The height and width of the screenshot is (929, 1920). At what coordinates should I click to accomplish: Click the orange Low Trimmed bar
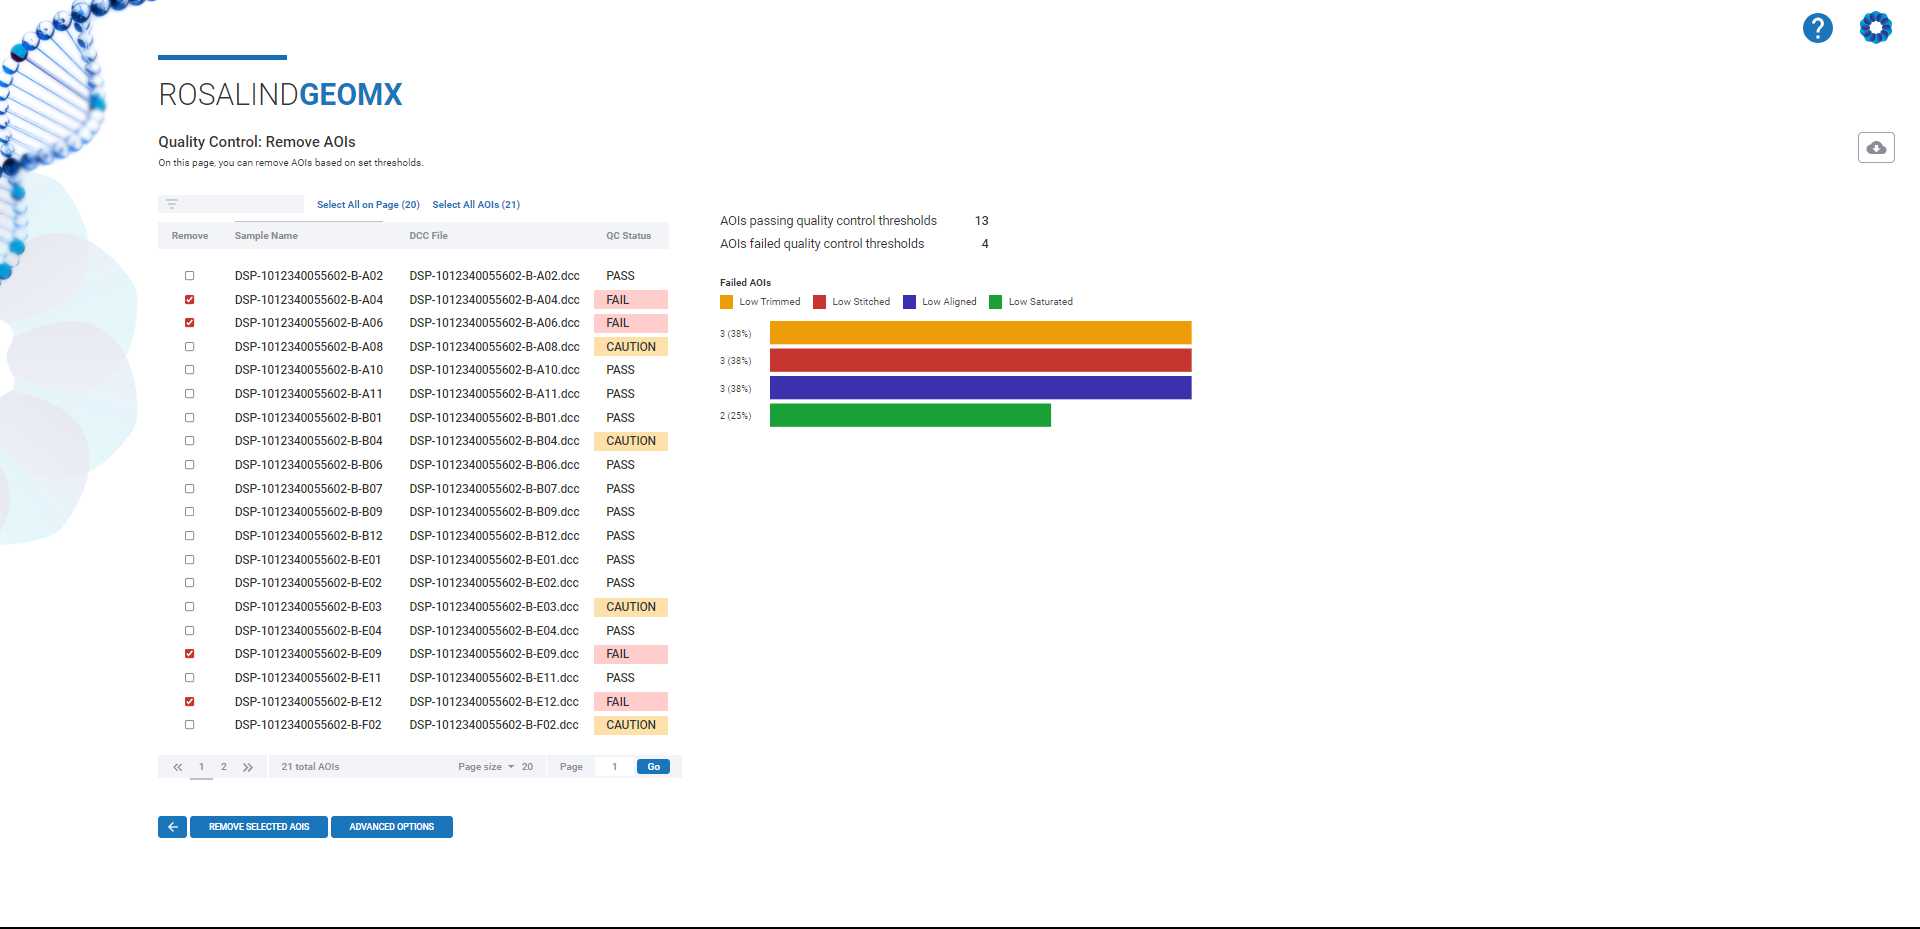coord(980,333)
